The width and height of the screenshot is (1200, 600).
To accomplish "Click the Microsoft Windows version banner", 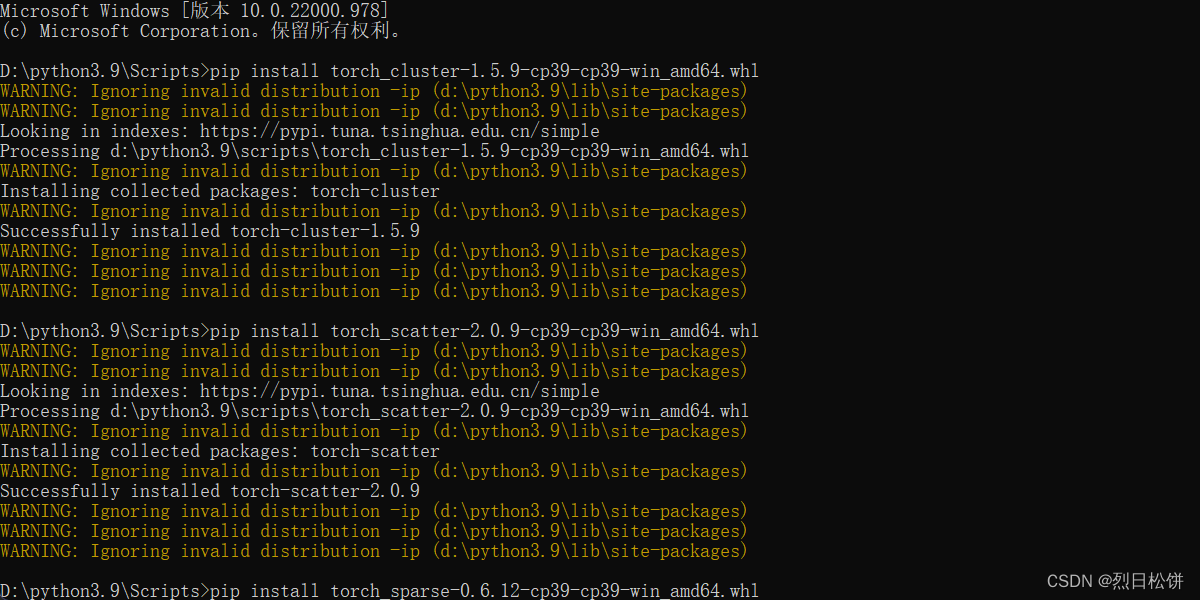I will pos(195,11).
